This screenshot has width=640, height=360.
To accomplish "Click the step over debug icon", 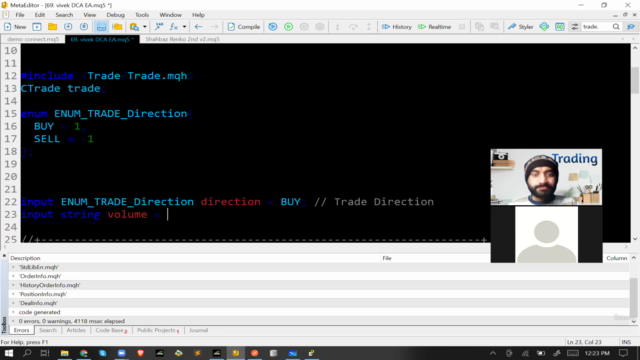I will 353,27.
